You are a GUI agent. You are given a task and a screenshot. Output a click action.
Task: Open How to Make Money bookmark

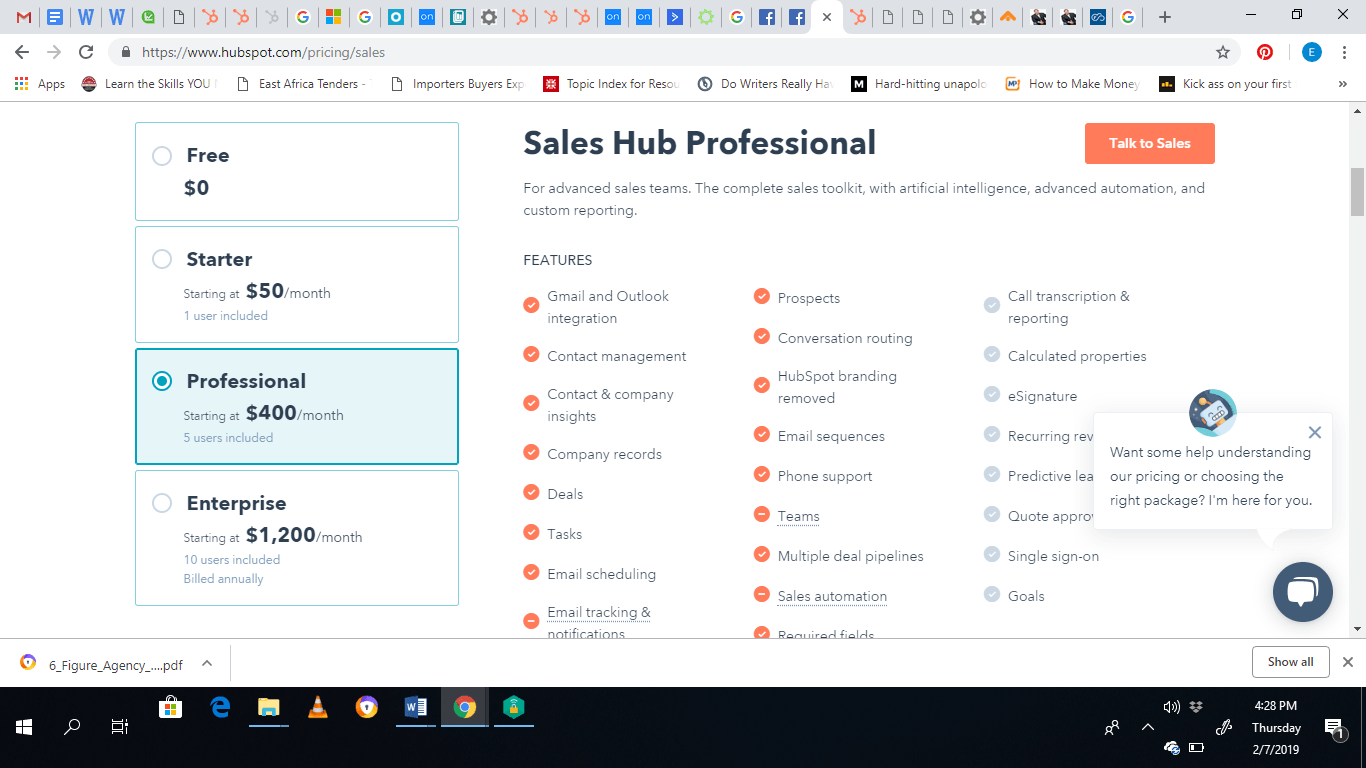1073,84
